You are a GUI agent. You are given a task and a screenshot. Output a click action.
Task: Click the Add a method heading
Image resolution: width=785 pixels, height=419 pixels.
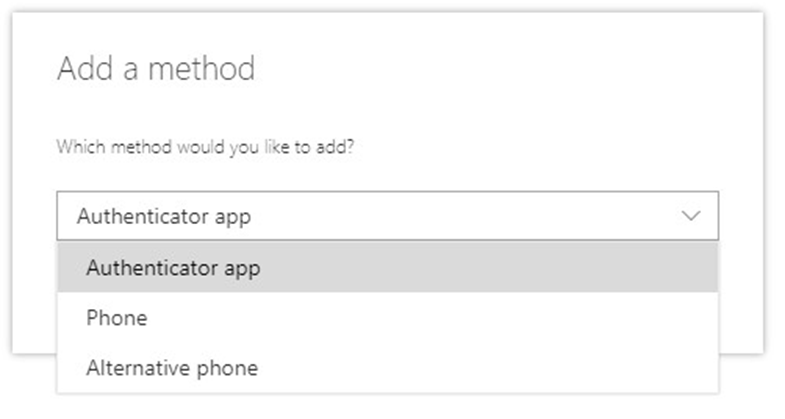pyautogui.click(x=156, y=69)
